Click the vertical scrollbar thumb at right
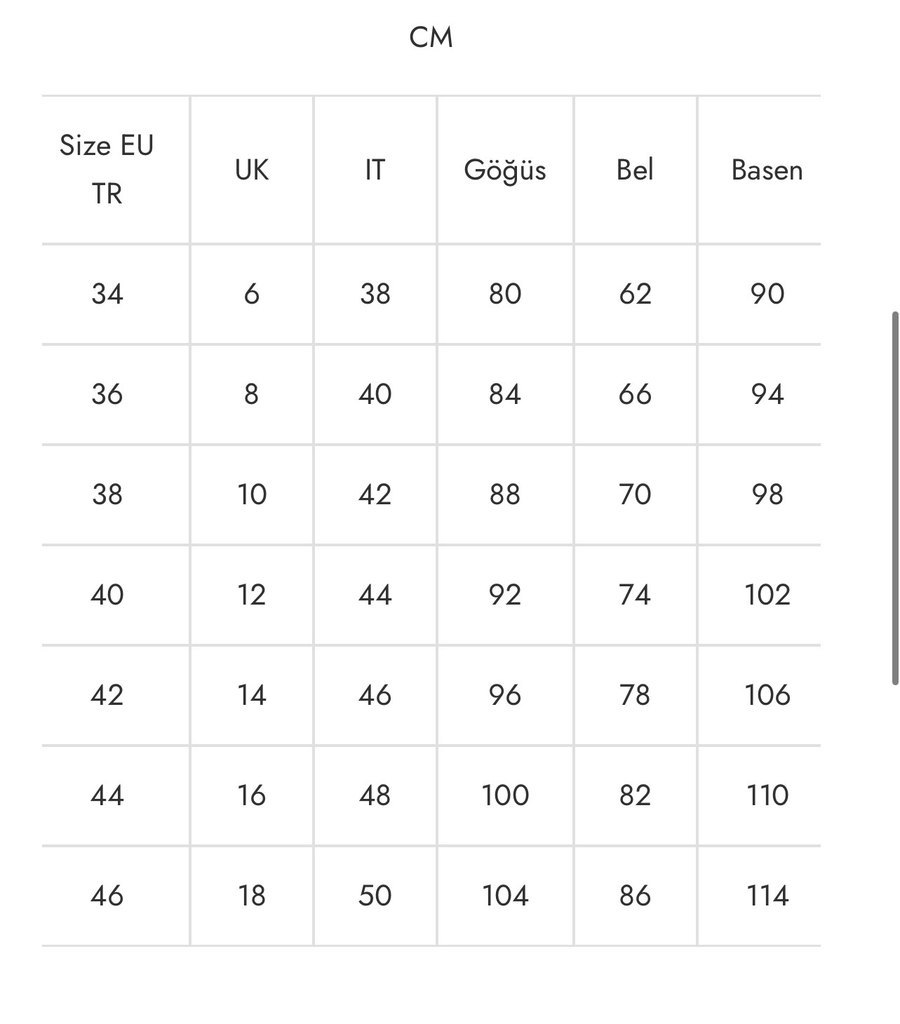Screen dimensions: 900x1024 tap(895, 498)
